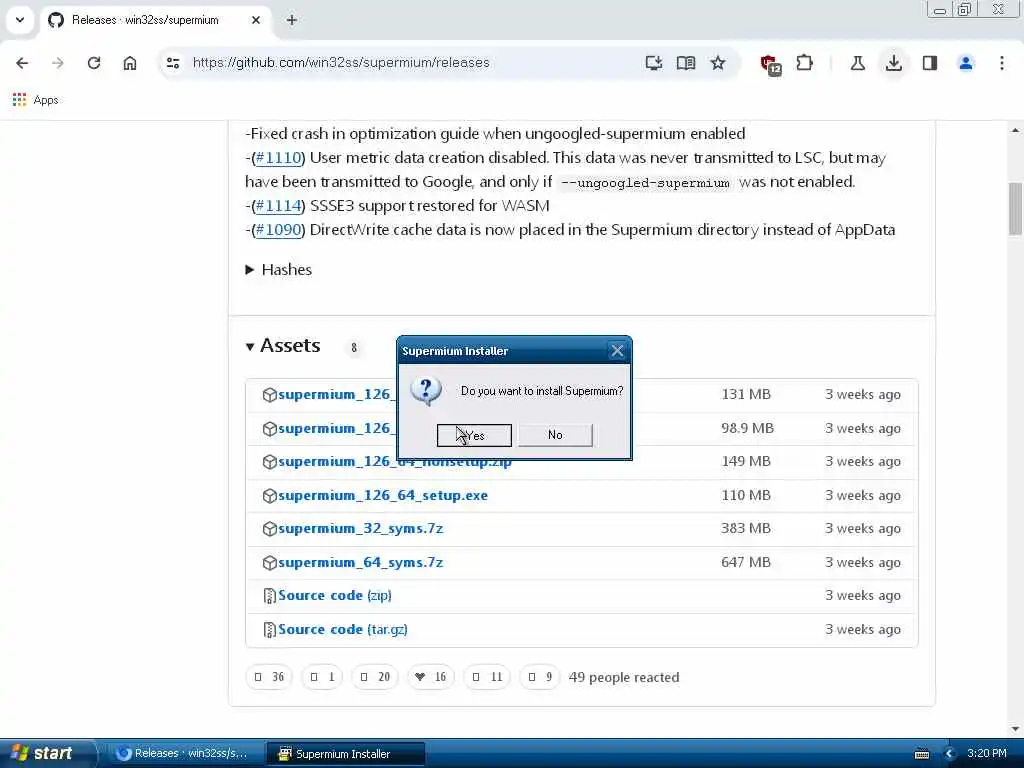Select the Releases win32ss/supermium tab

click(x=155, y=20)
